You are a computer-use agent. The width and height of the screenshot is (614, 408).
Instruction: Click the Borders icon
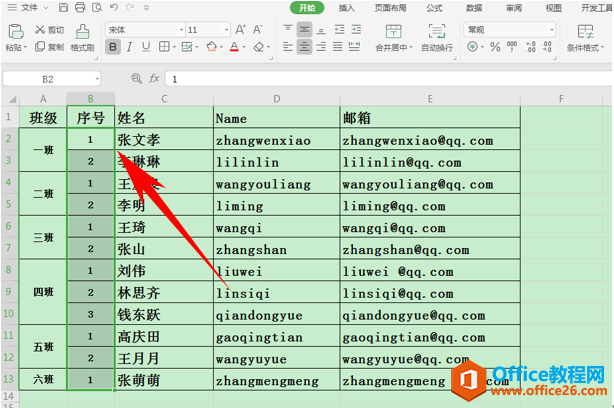point(164,47)
